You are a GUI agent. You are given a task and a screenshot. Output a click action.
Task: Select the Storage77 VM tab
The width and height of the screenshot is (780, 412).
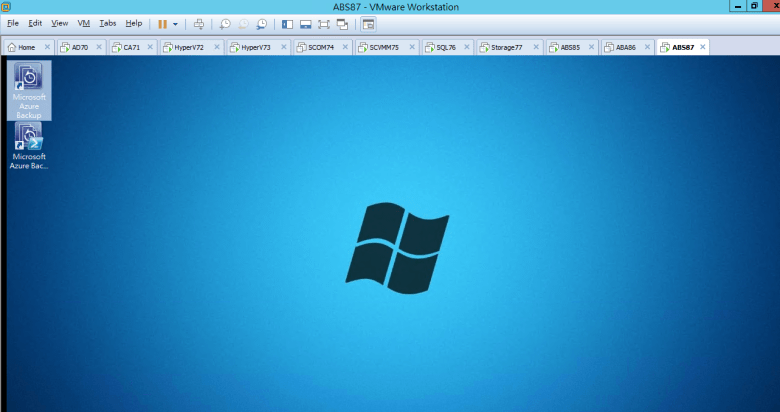pos(506,47)
